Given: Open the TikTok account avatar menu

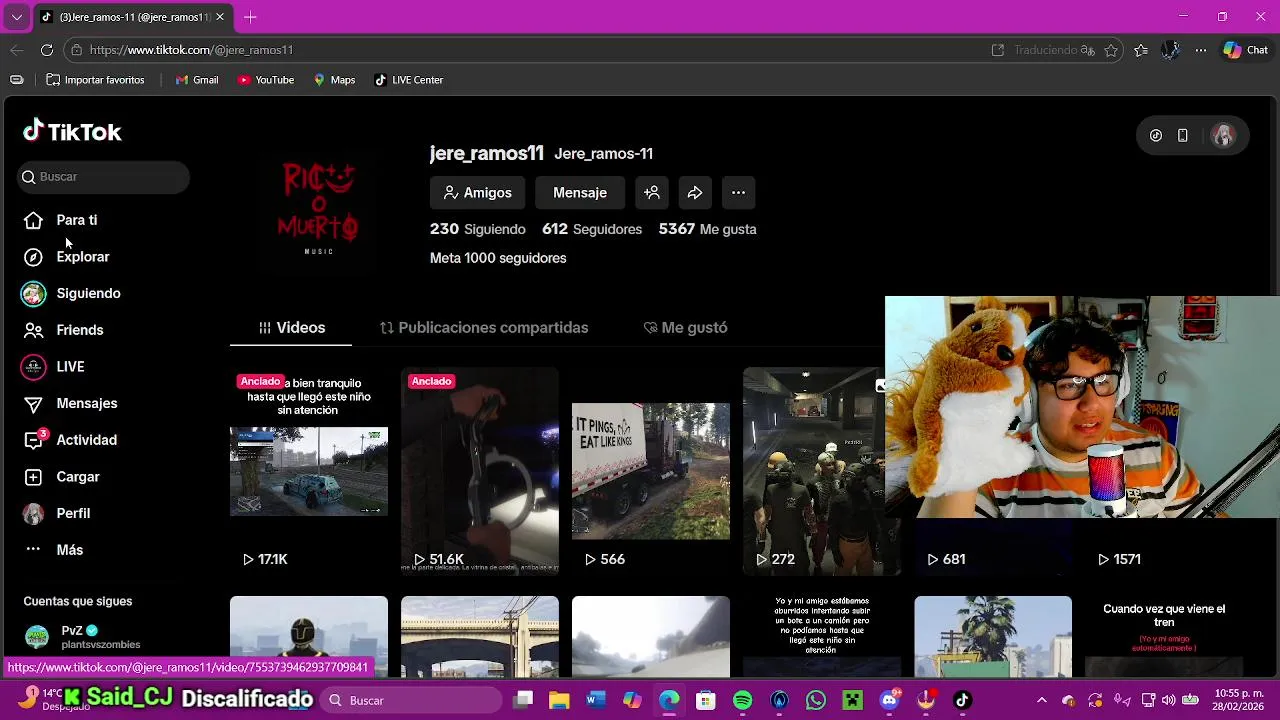Looking at the screenshot, I should point(1223,136).
